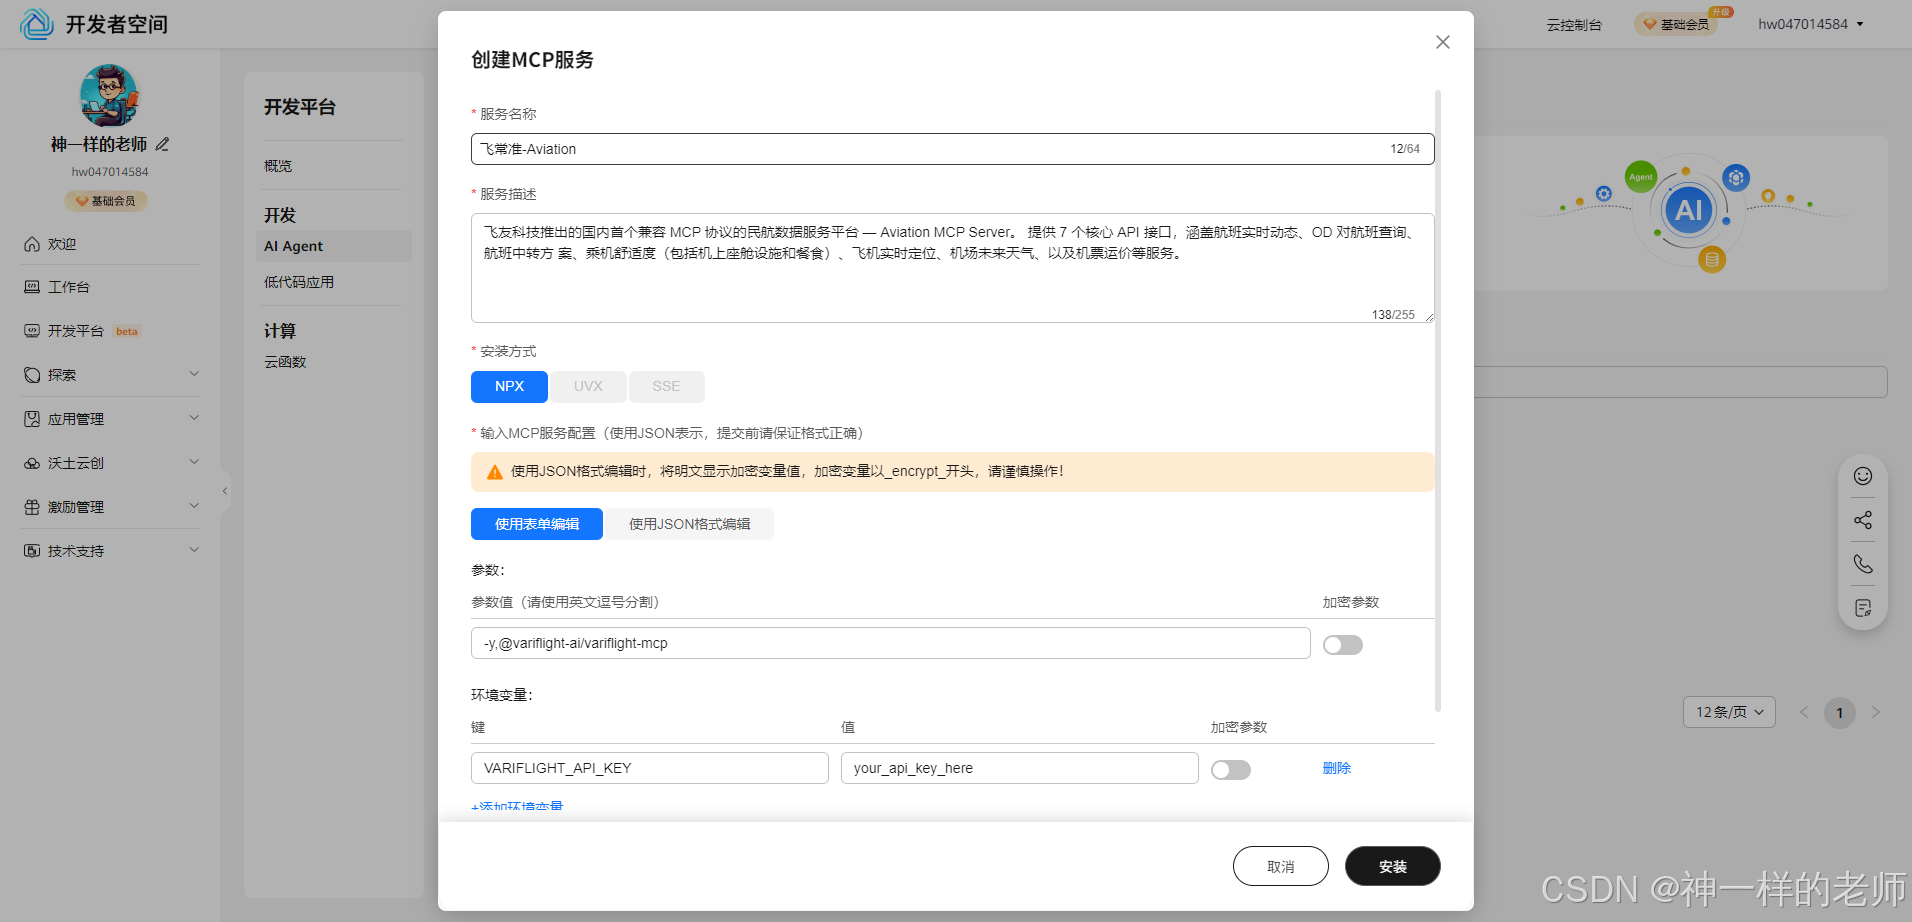Open the 欢迎 home icon
Screen dimensions: 1912x922
point(32,244)
